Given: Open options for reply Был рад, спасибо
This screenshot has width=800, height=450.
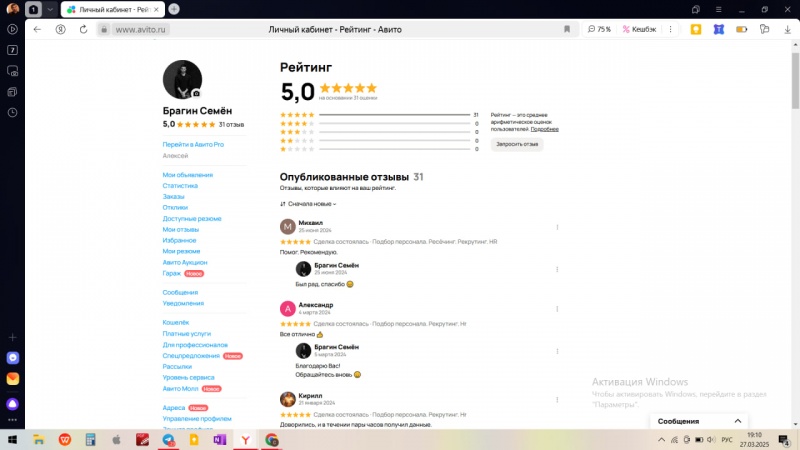Looking at the screenshot, I should point(557,269).
